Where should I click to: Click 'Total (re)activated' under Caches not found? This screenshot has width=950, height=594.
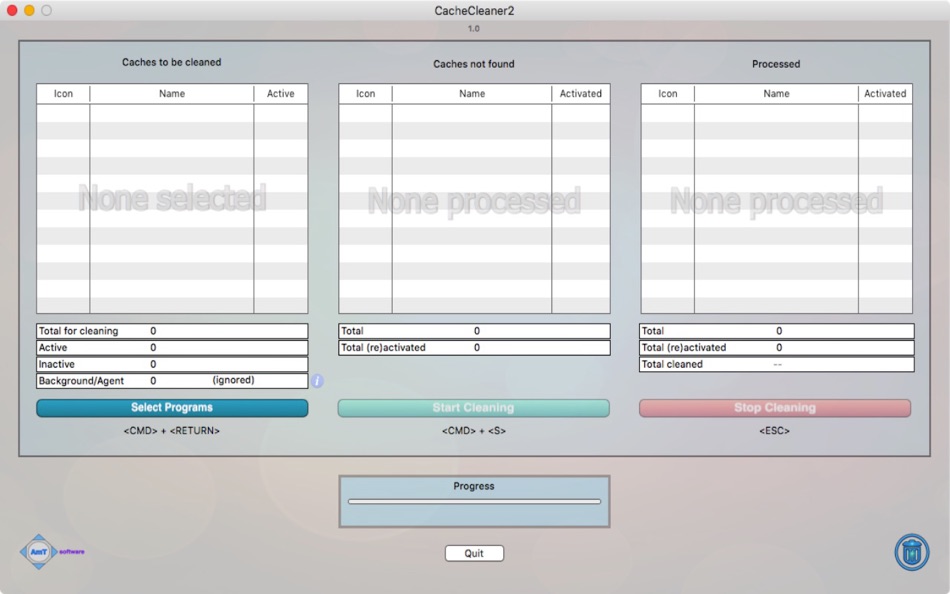474,347
